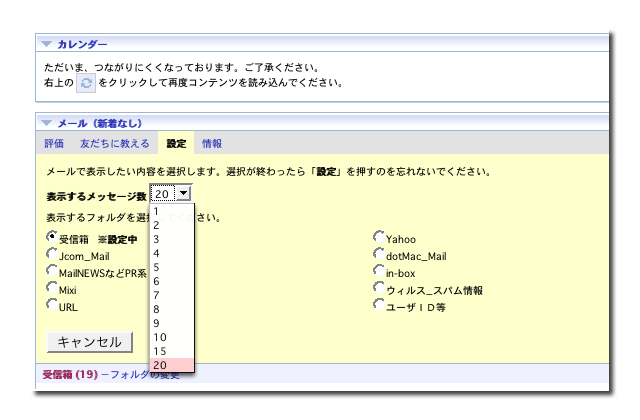Screen dimensions: 640x420
Task: Select the Jcom_Mail folder radio button
Action: 52,254
